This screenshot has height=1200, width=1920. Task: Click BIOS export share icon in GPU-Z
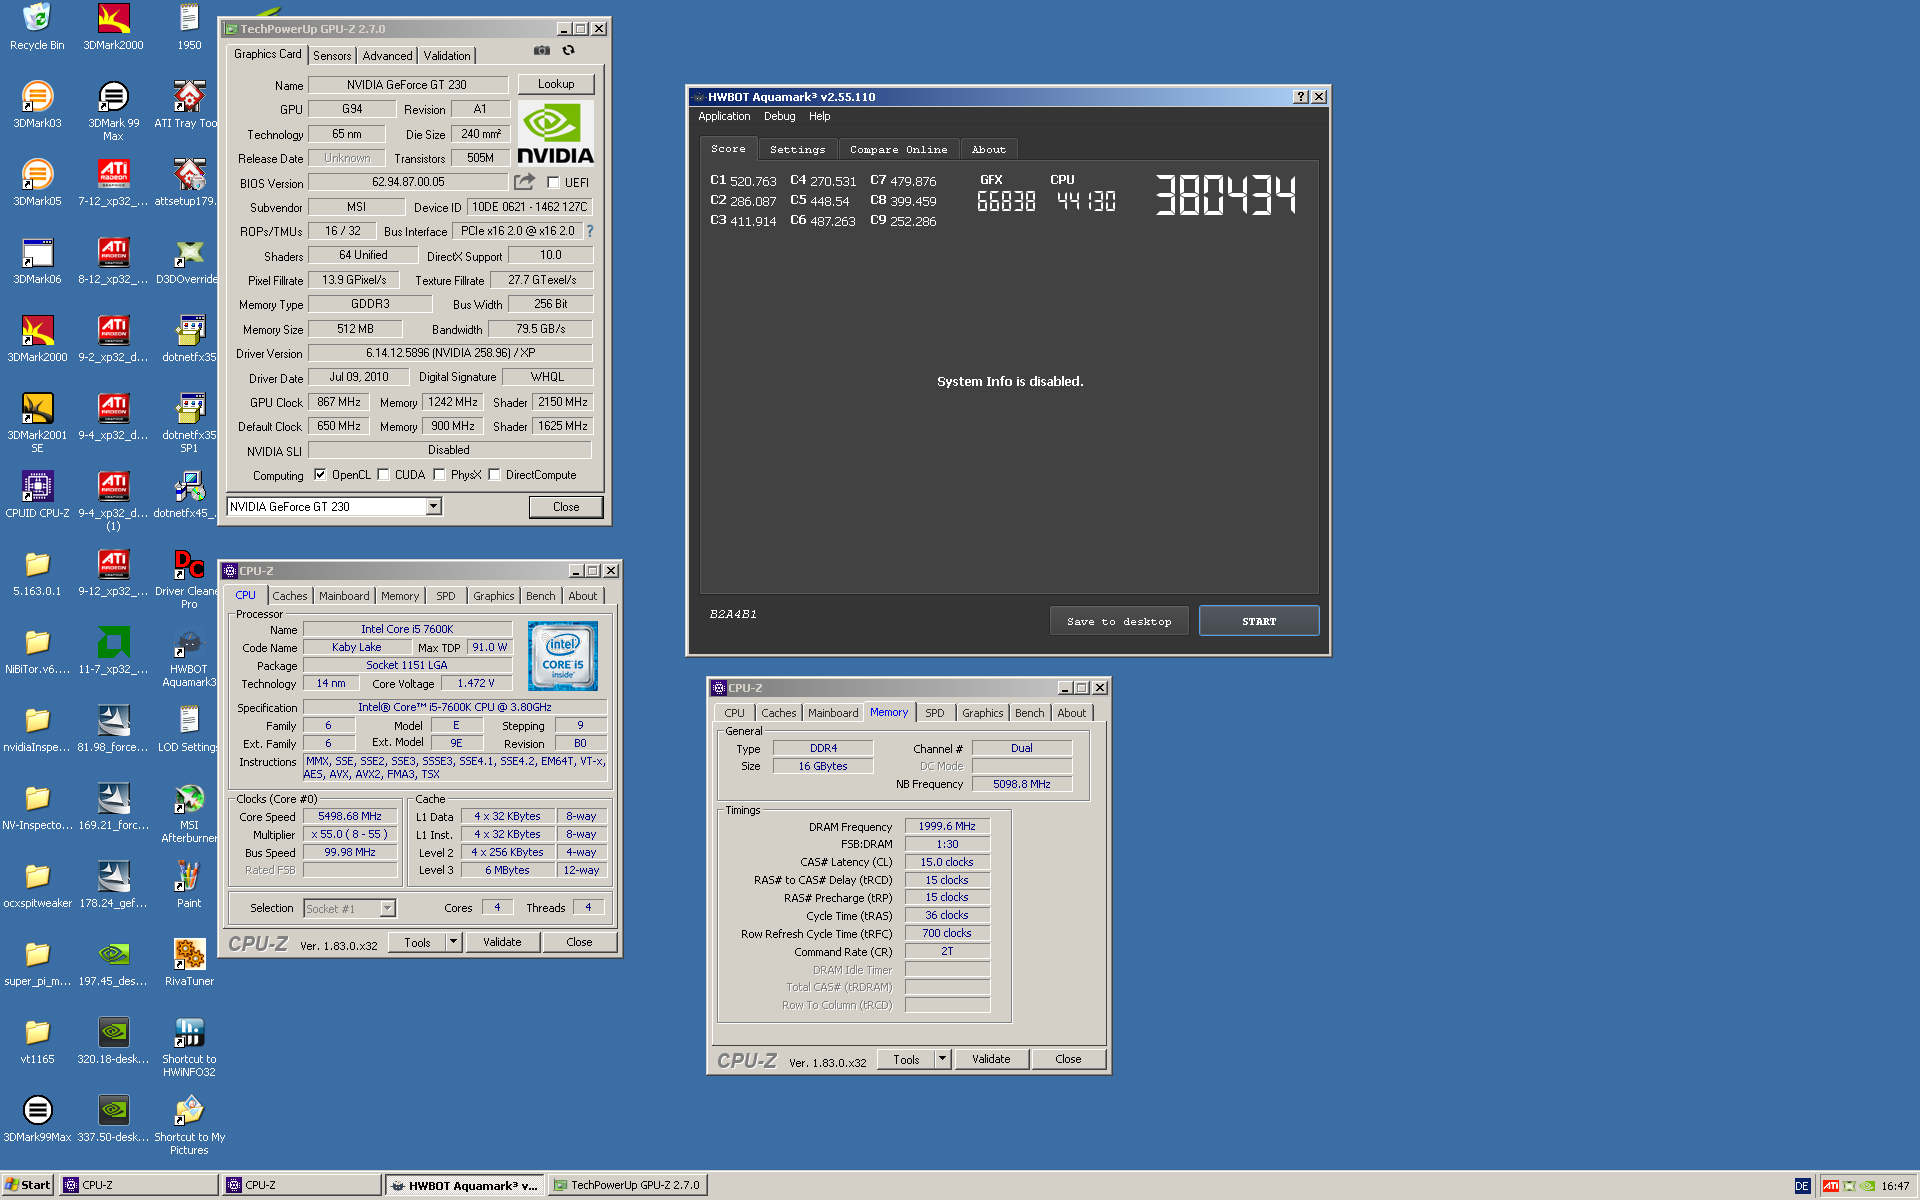[x=524, y=182]
